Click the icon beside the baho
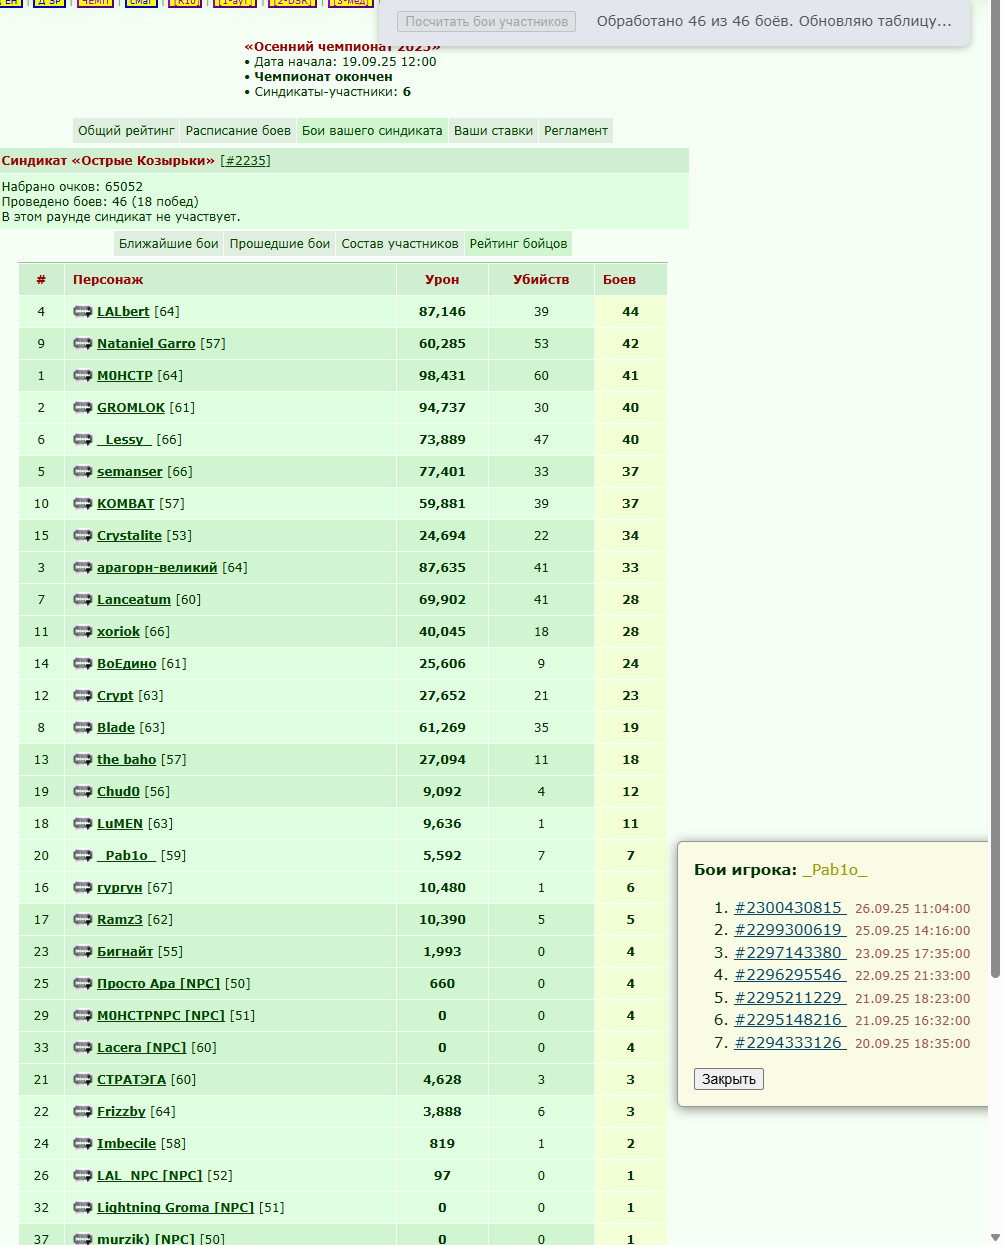Image resolution: width=1003 pixels, height=1245 pixels. pyautogui.click(x=82, y=760)
